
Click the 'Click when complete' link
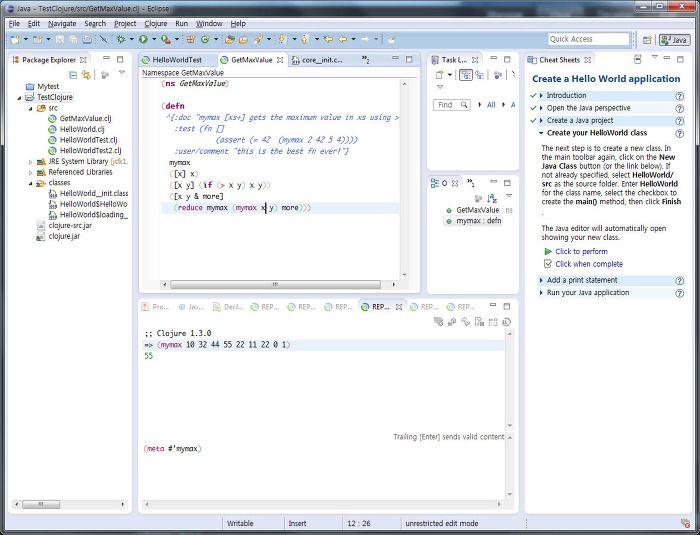pyautogui.click(x=589, y=264)
